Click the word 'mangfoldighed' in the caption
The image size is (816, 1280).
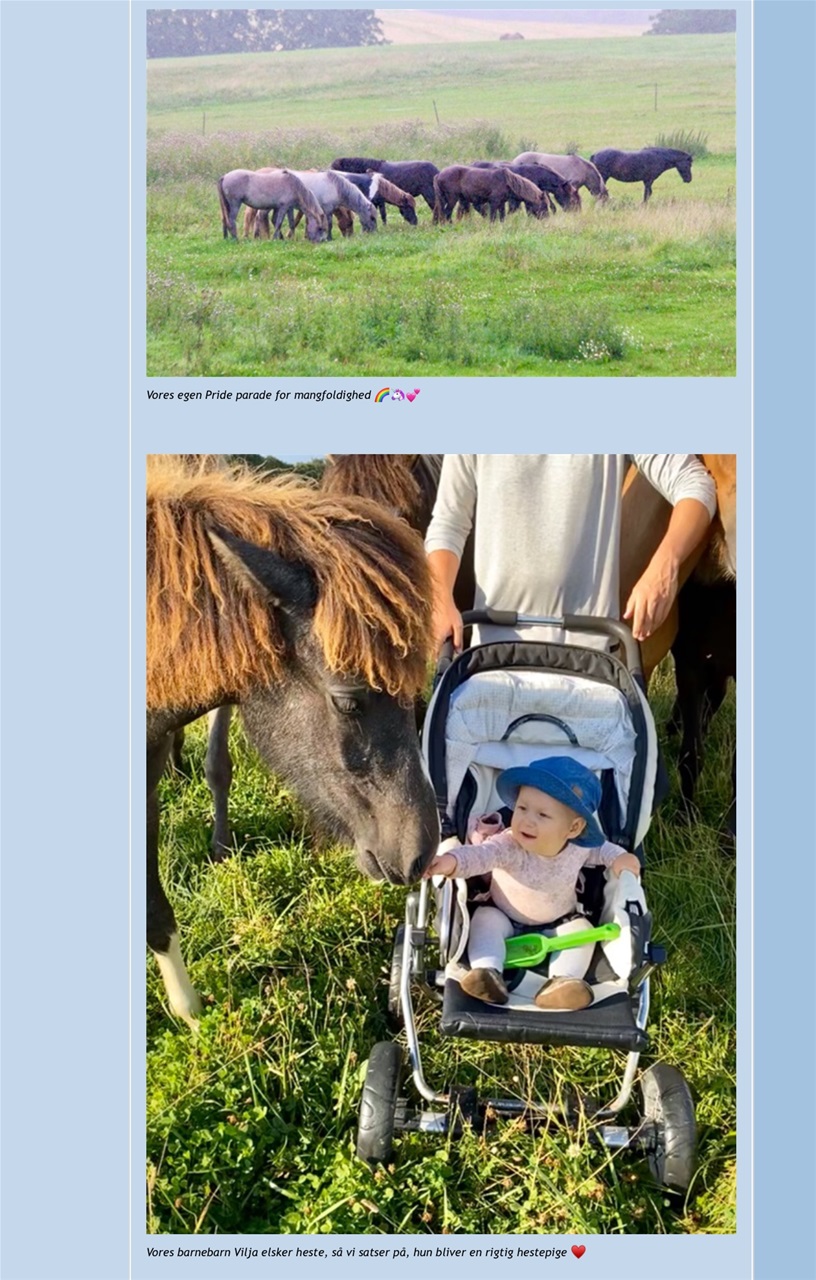332,395
